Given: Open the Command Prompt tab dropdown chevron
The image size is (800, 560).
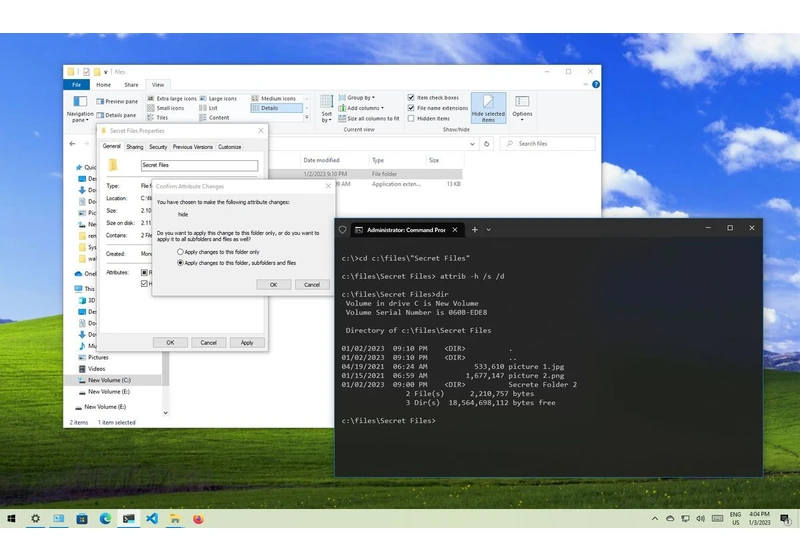Looking at the screenshot, I should [x=489, y=230].
